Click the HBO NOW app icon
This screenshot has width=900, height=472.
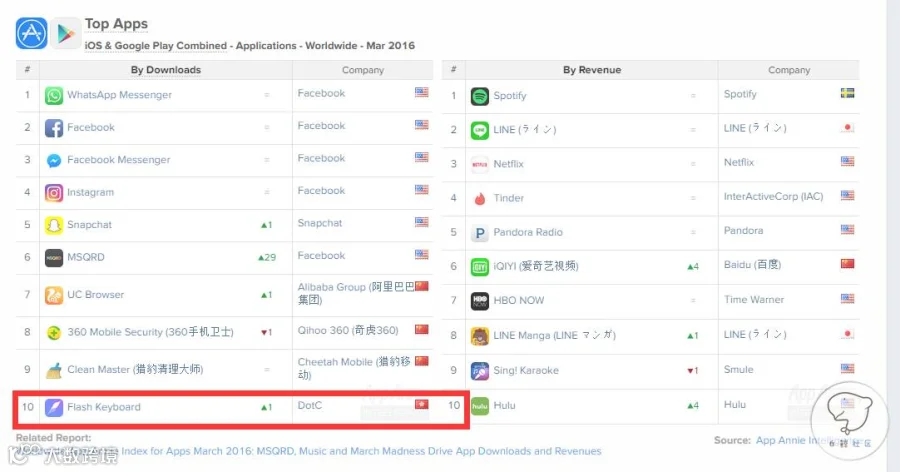[x=480, y=301]
